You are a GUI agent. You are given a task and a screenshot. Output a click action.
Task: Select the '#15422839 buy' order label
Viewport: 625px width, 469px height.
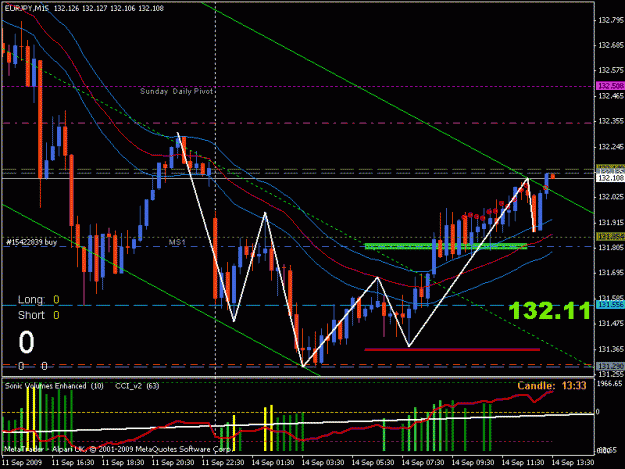(x=31, y=242)
